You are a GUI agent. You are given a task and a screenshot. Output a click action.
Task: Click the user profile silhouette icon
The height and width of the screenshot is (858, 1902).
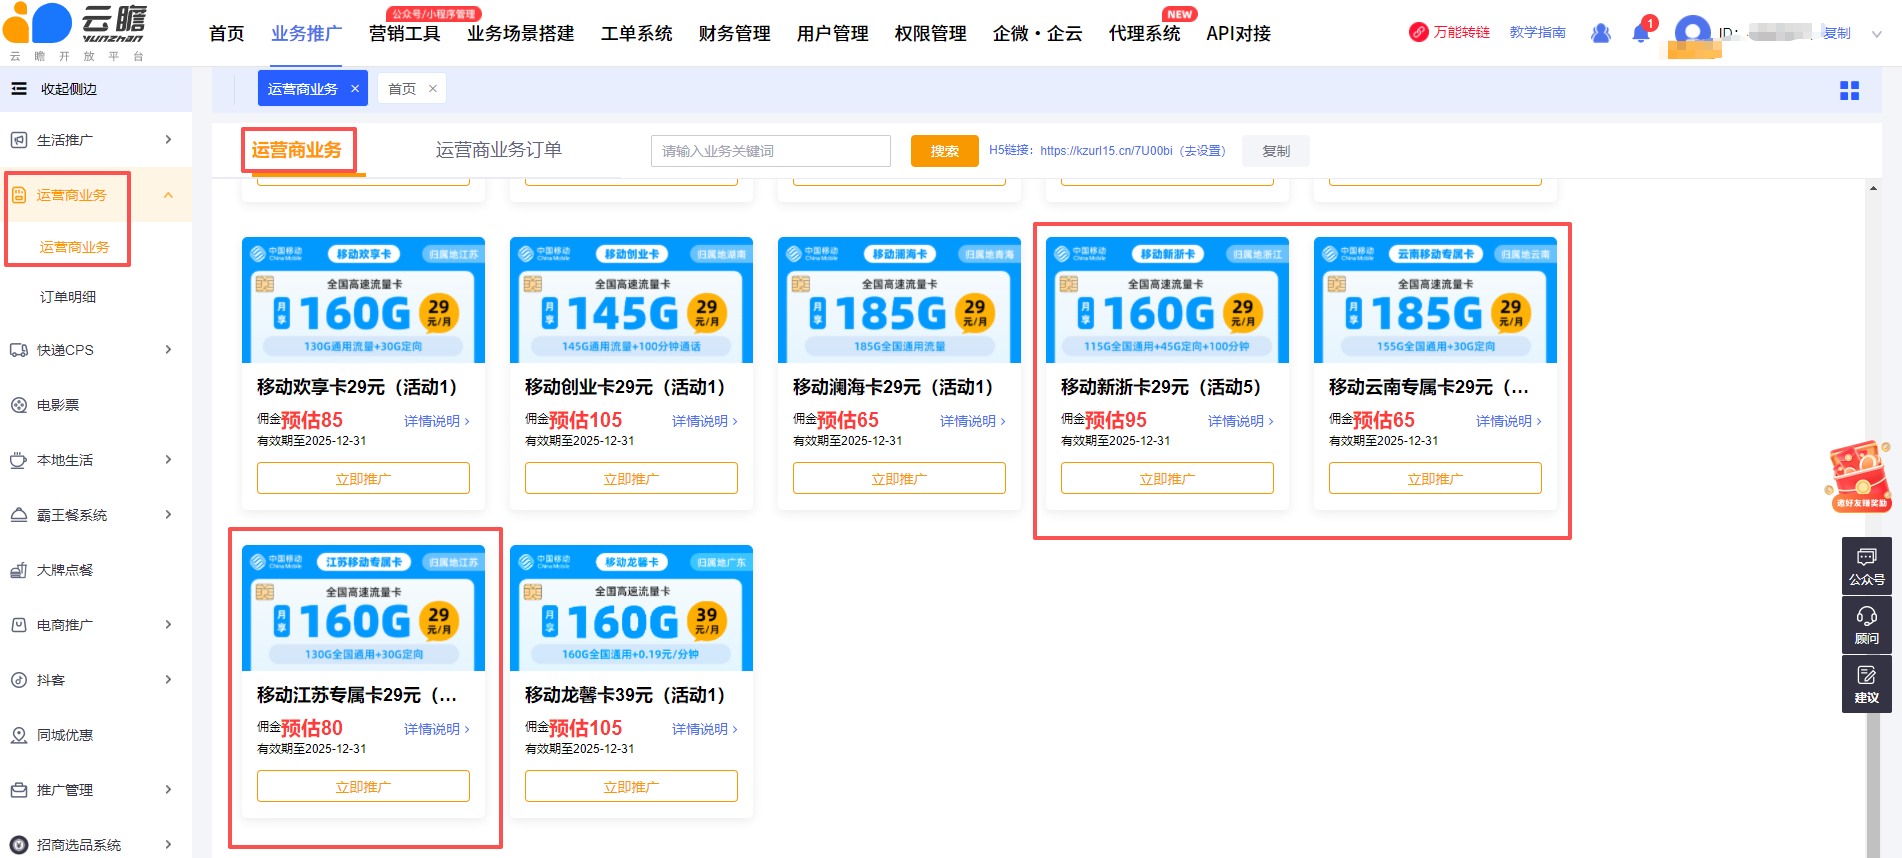coord(1600,33)
